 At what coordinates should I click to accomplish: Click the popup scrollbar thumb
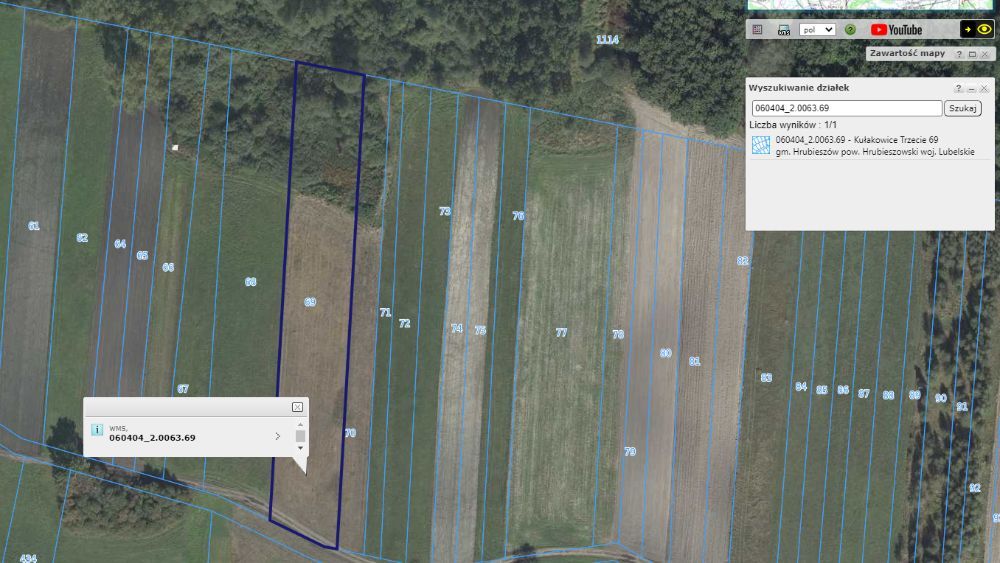tap(300, 436)
